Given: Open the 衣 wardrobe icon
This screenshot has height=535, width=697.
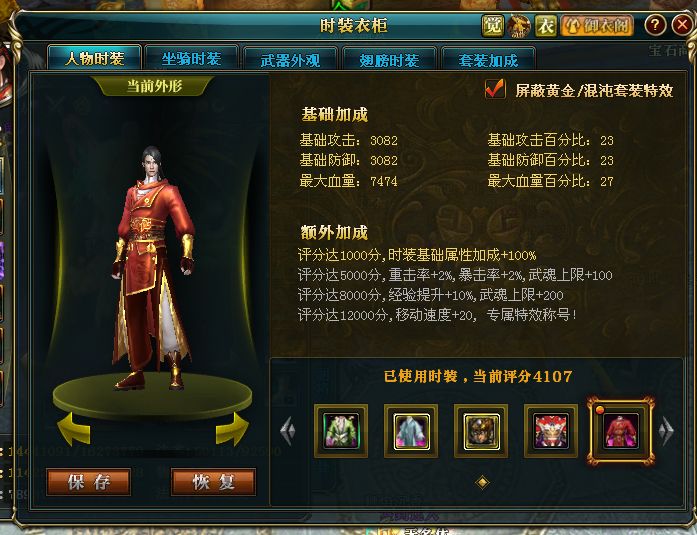Looking at the screenshot, I should (545, 26).
